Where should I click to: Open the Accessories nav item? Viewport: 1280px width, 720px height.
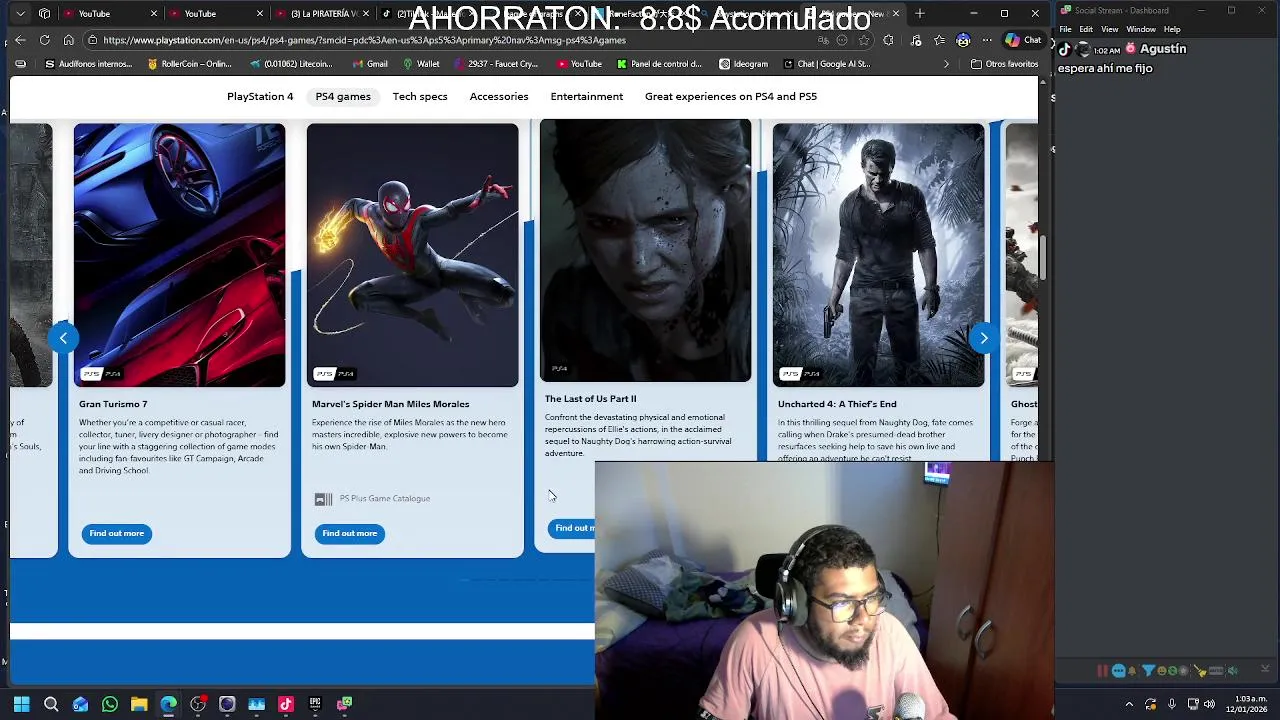pos(499,96)
